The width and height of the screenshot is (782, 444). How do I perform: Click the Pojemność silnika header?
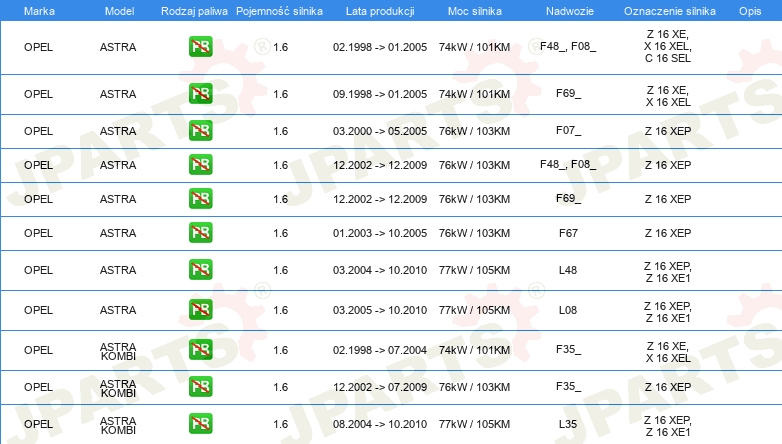point(279,11)
